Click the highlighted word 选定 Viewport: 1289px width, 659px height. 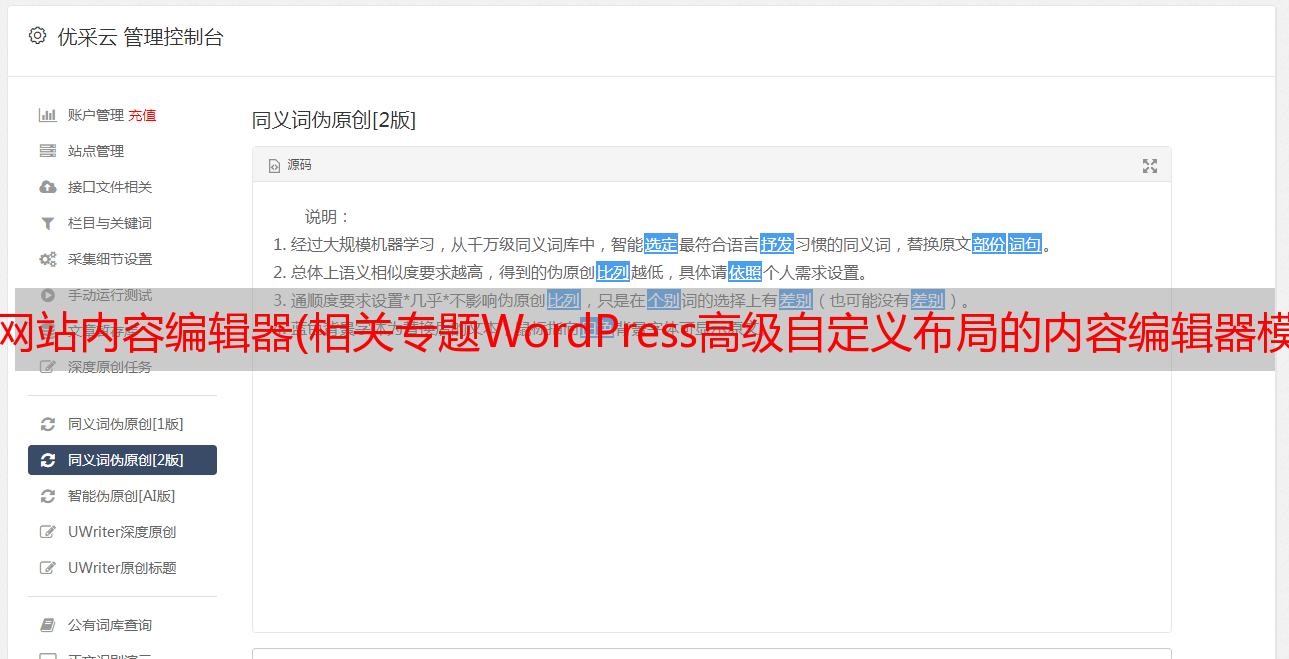click(x=661, y=244)
